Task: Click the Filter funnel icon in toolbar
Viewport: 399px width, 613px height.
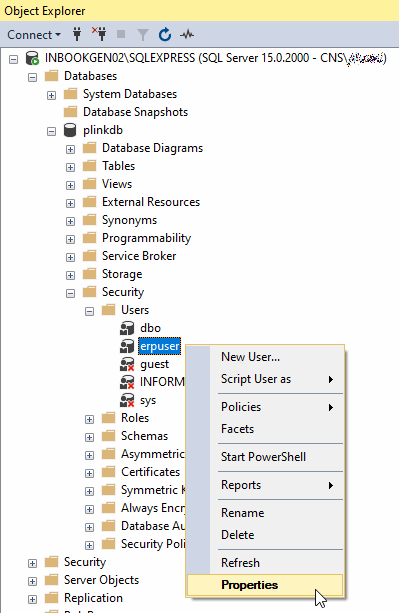Action: click(x=143, y=35)
